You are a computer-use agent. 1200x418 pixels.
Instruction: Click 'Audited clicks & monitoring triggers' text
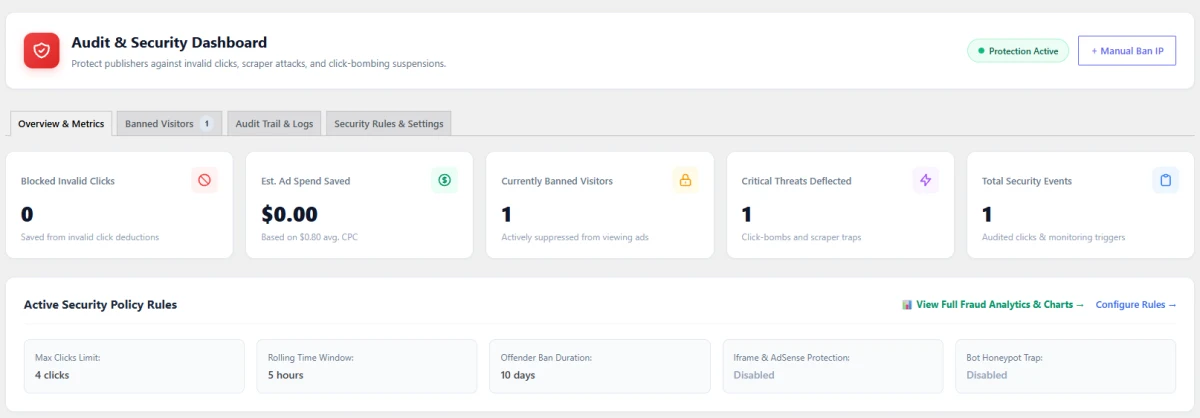pos(1053,237)
